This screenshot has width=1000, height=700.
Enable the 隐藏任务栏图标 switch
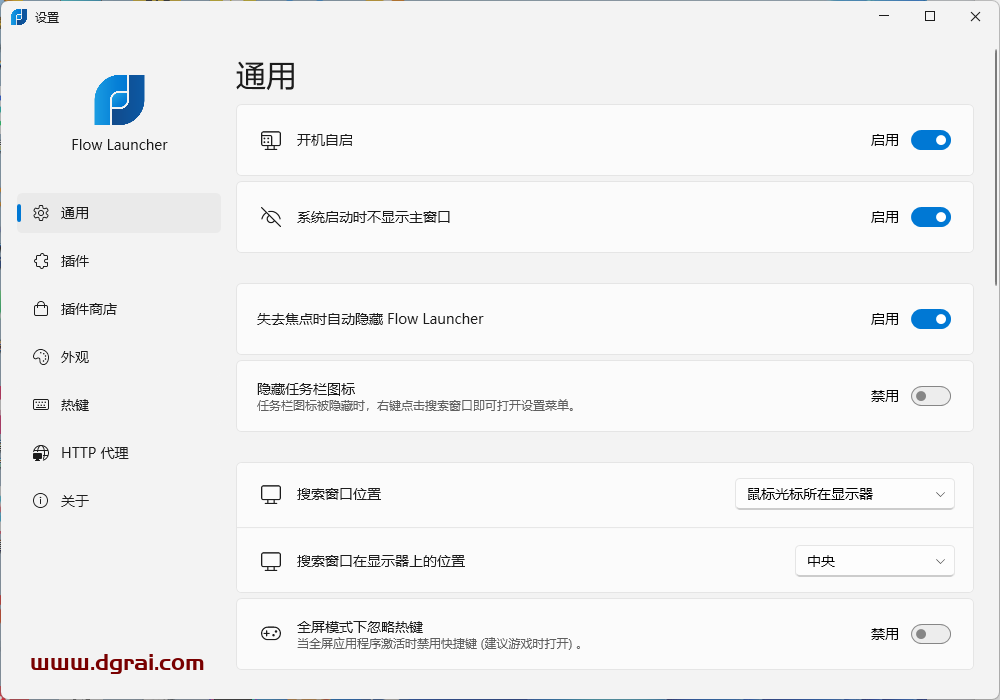pos(930,396)
